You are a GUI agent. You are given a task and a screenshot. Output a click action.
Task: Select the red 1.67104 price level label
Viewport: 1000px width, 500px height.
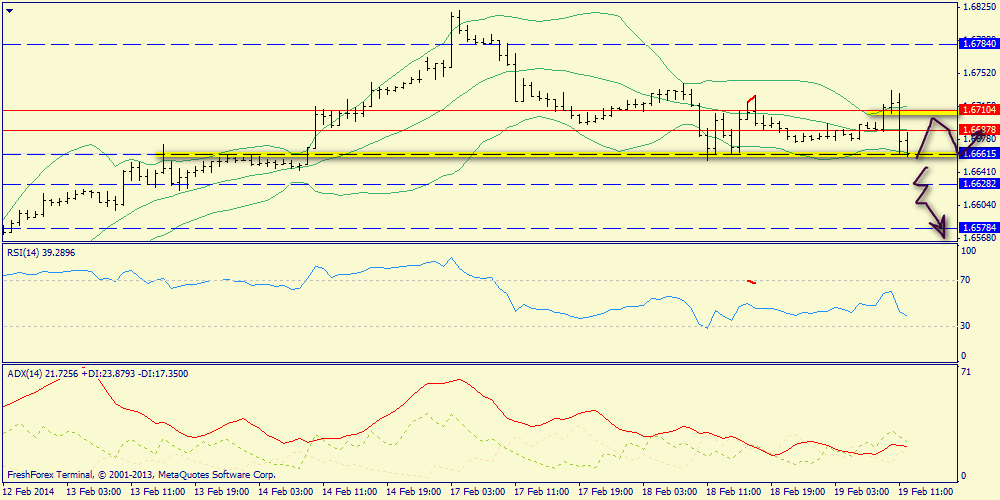(x=978, y=110)
